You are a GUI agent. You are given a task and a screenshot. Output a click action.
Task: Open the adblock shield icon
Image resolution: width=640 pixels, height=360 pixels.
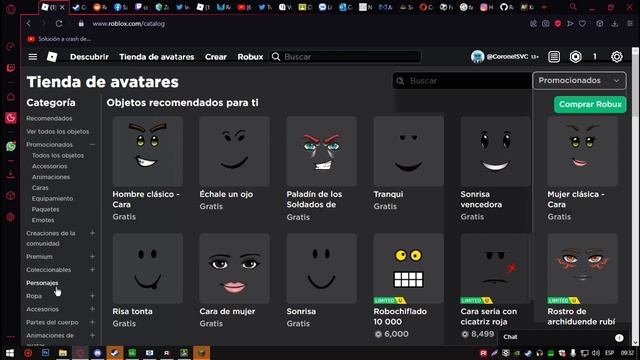558,24
